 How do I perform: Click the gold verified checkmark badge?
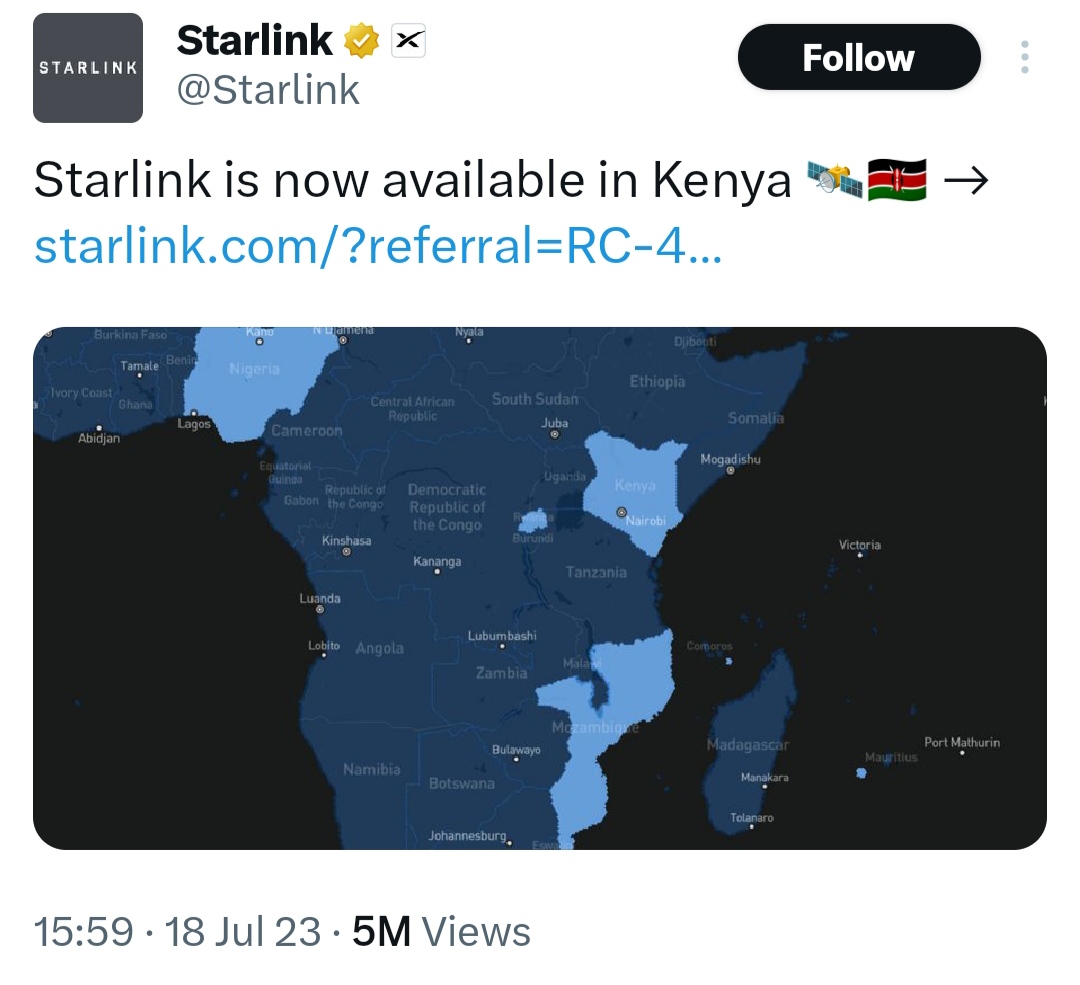click(x=362, y=41)
